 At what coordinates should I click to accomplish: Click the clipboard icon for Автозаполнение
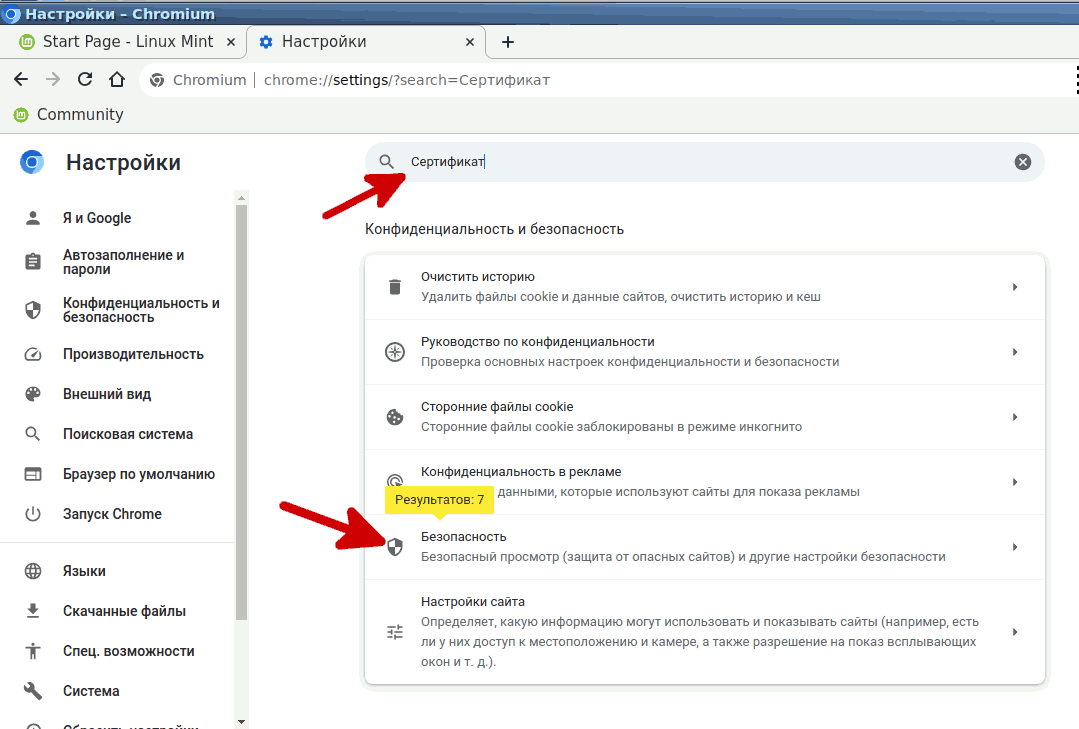click(x=32, y=262)
